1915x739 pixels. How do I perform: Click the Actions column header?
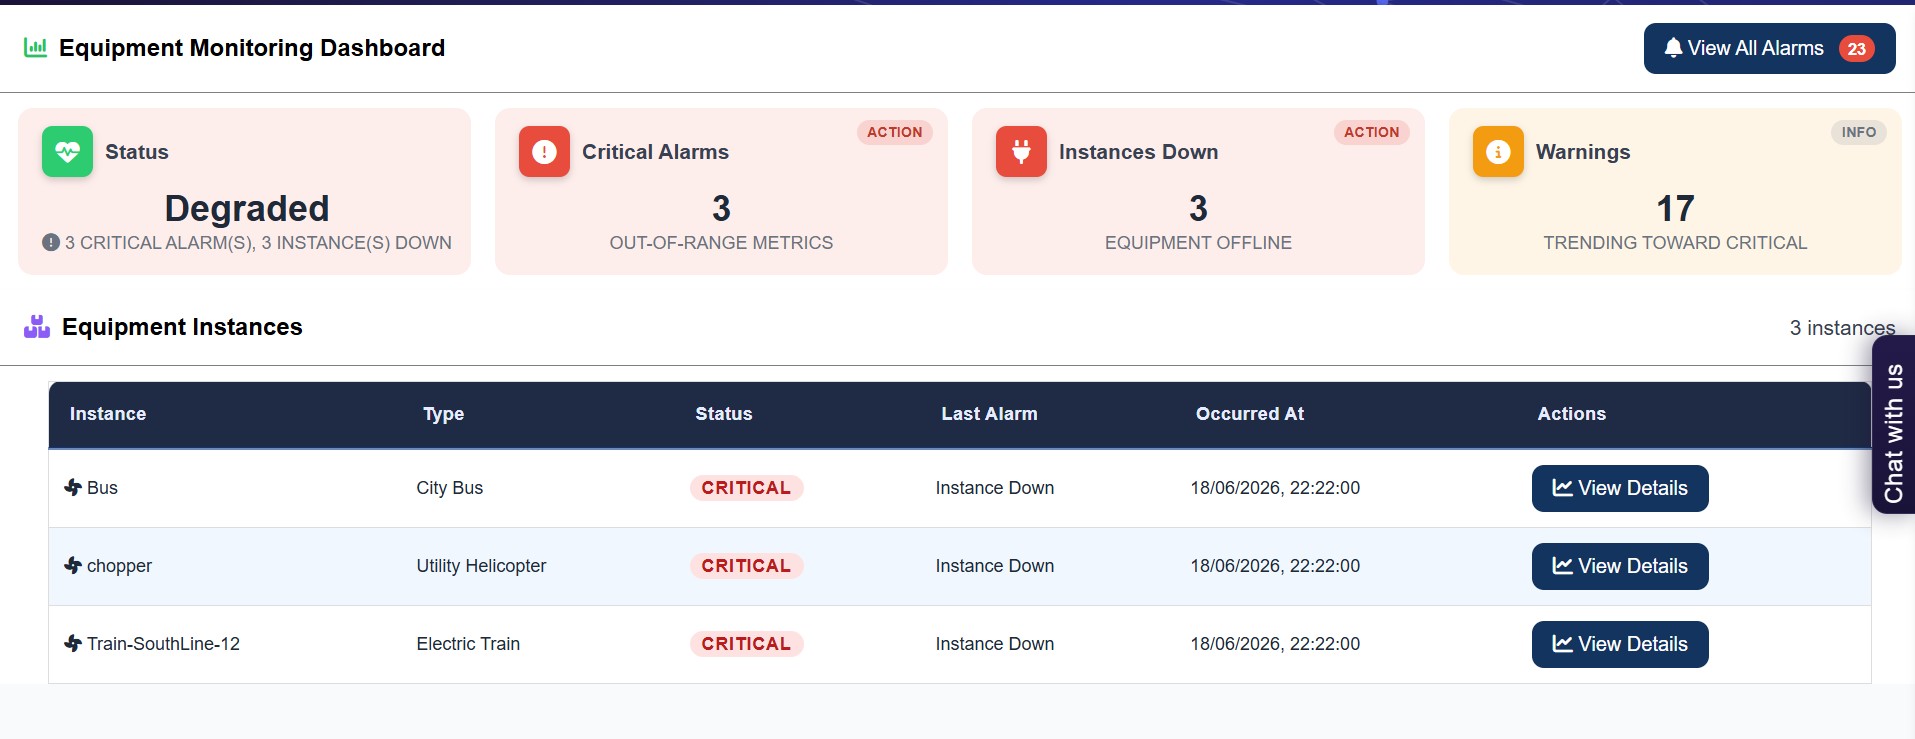pyautogui.click(x=1571, y=414)
